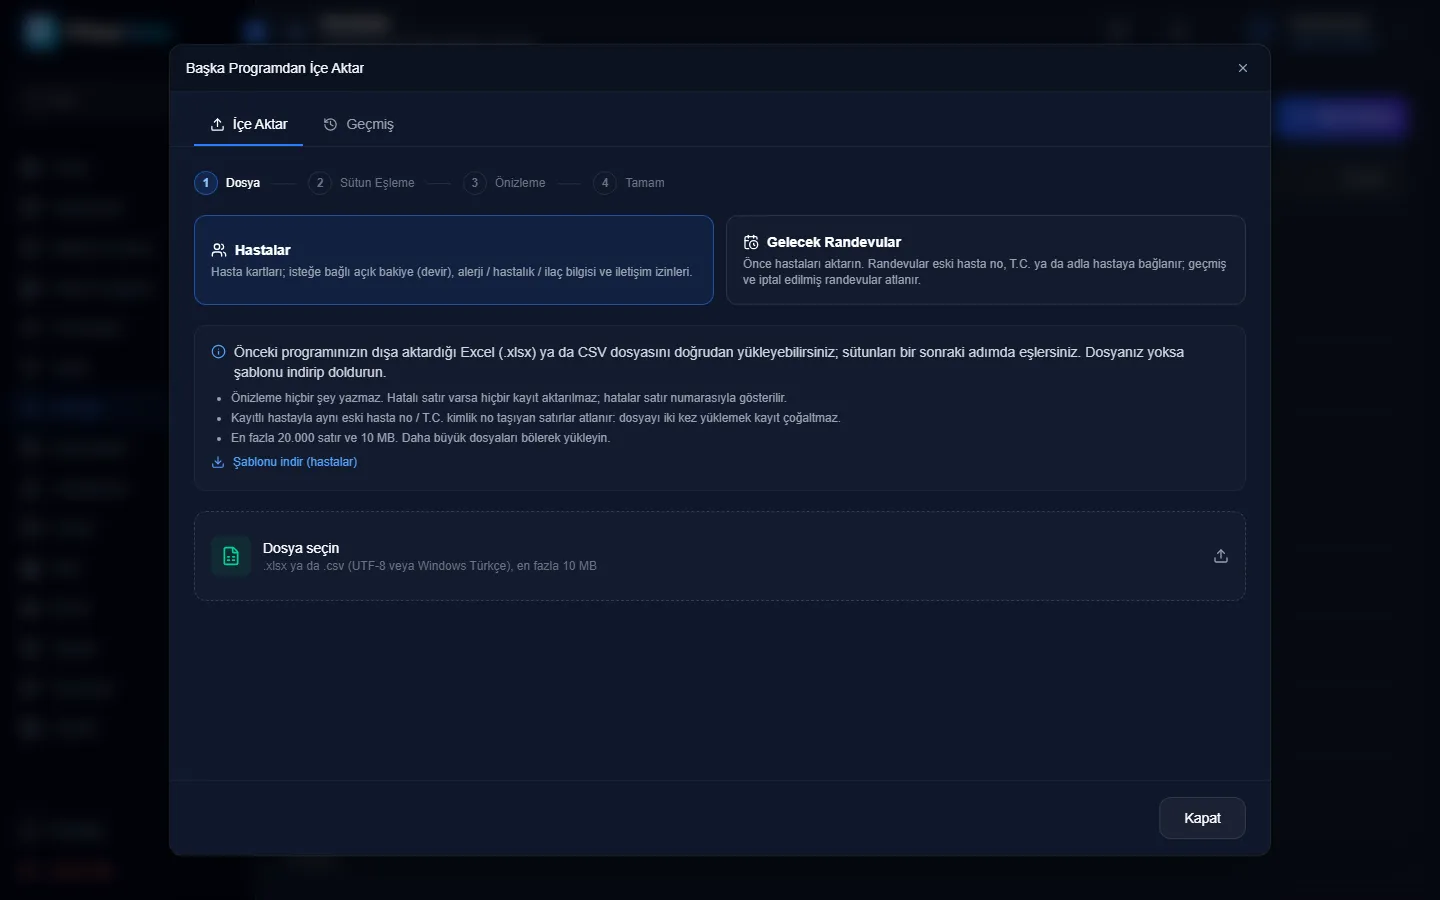Click the bullet "En fazla 20.000 satır ve 10 MB"
The width and height of the screenshot is (1440, 900).
click(420, 438)
